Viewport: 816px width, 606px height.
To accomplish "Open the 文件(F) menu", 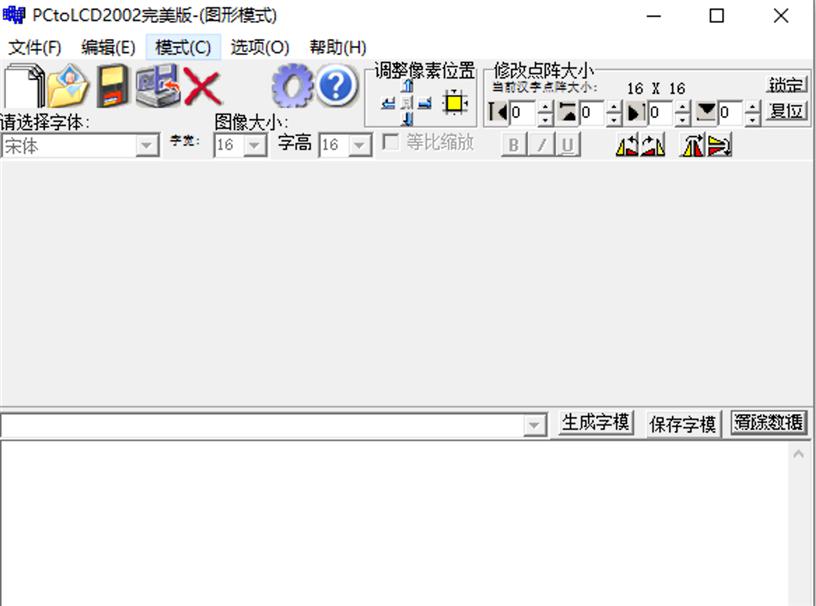I will (x=35, y=47).
